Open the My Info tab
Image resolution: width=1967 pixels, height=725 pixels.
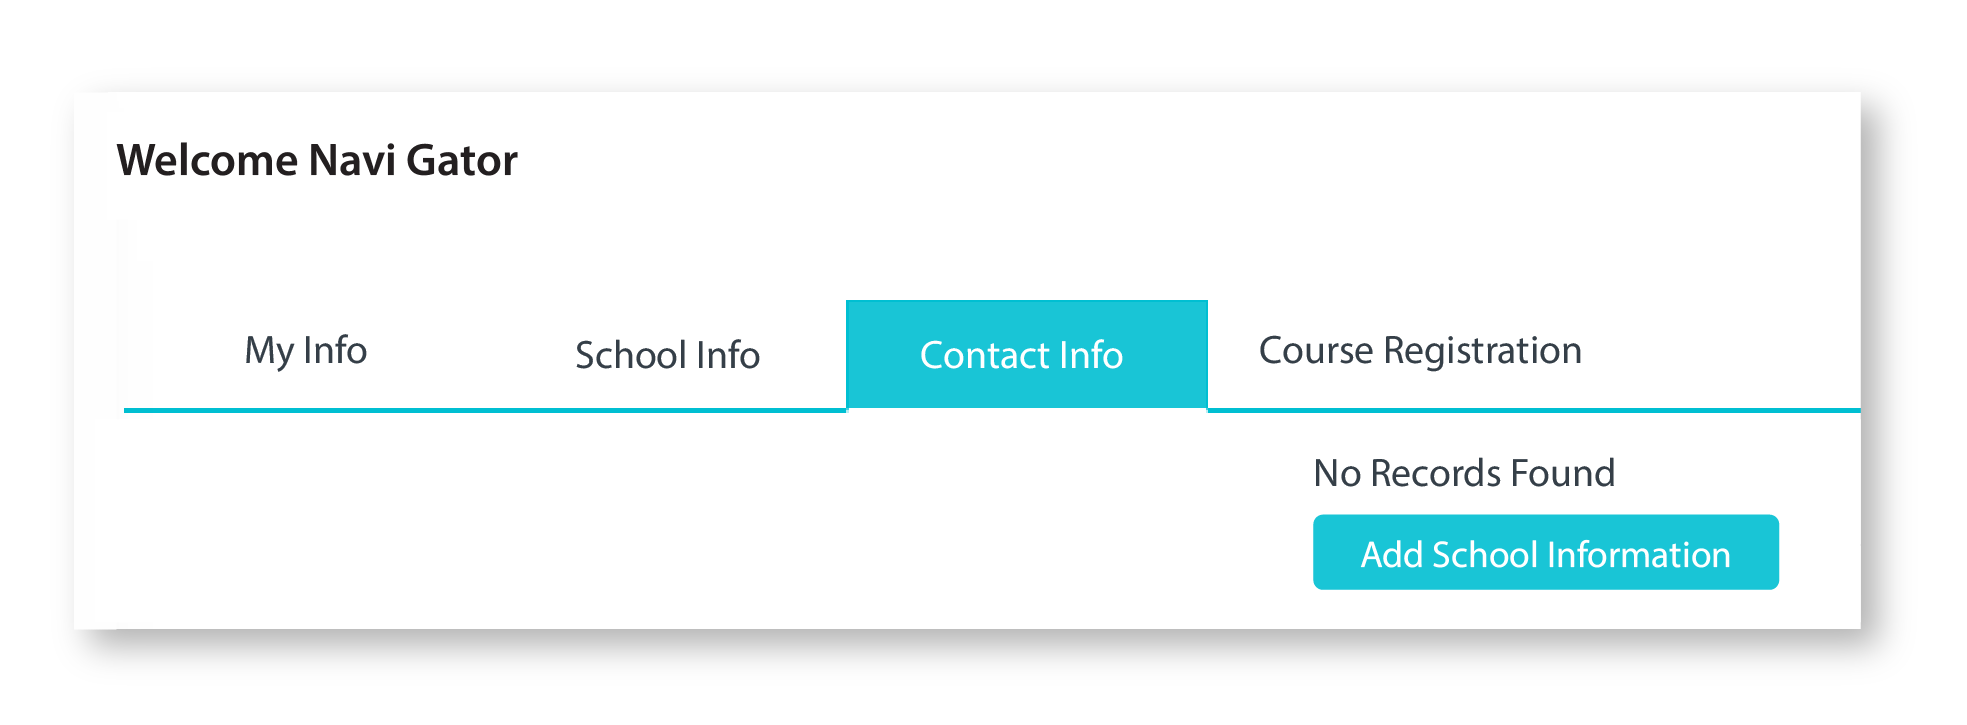click(x=306, y=351)
